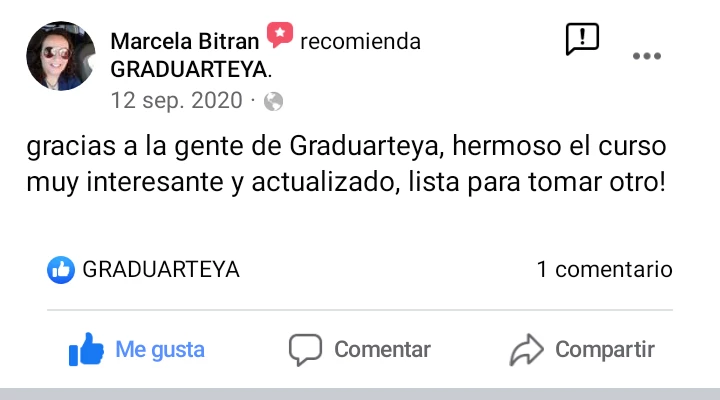Click the globe public audience icon

(272, 101)
